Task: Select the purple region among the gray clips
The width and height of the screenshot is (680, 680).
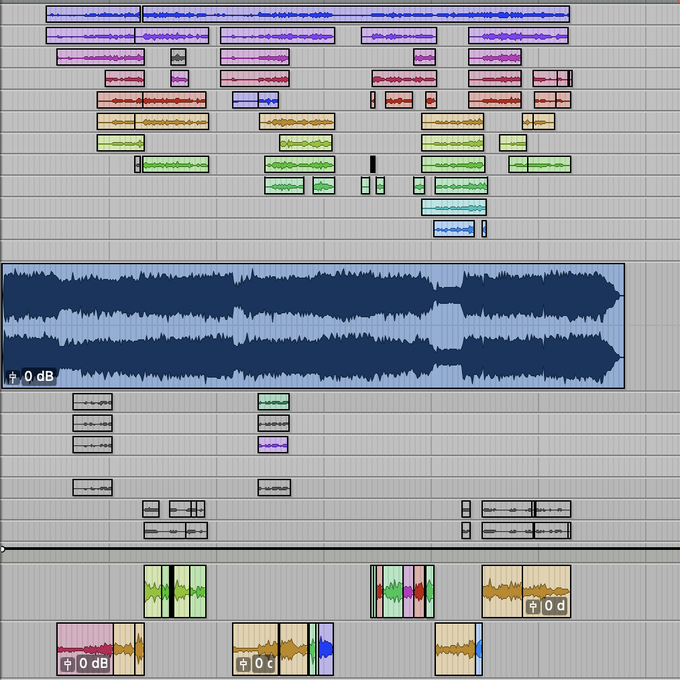Action: (273, 445)
